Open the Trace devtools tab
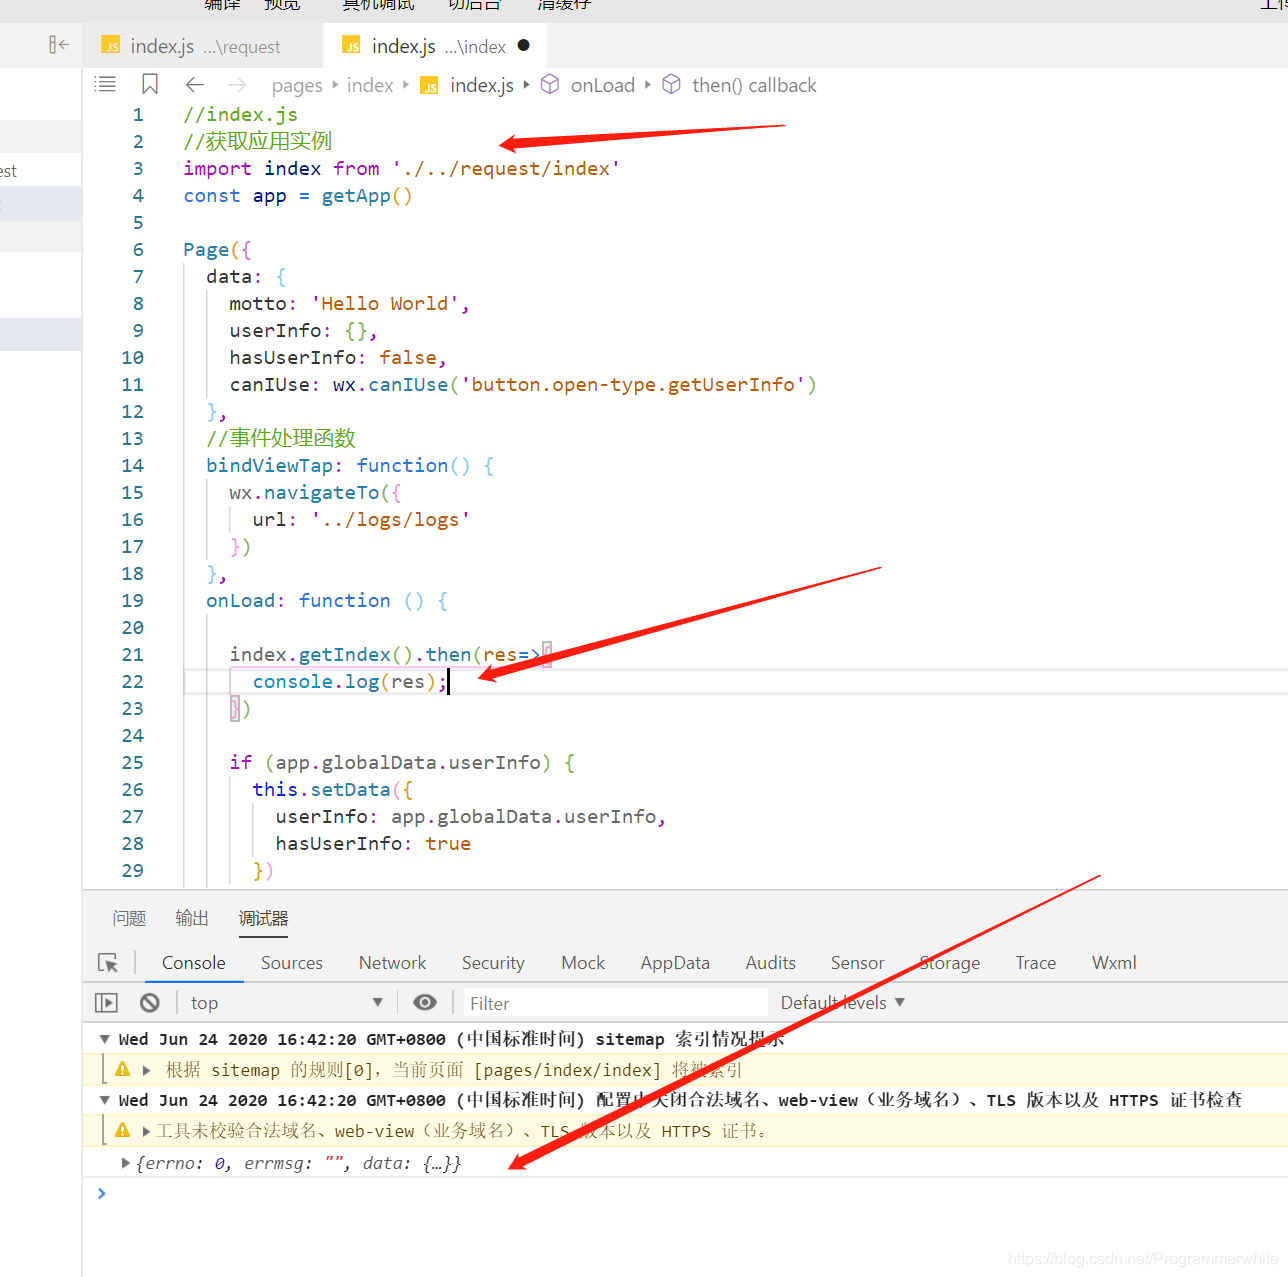Image resolution: width=1288 pixels, height=1277 pixels. [x=1036, y=963]
